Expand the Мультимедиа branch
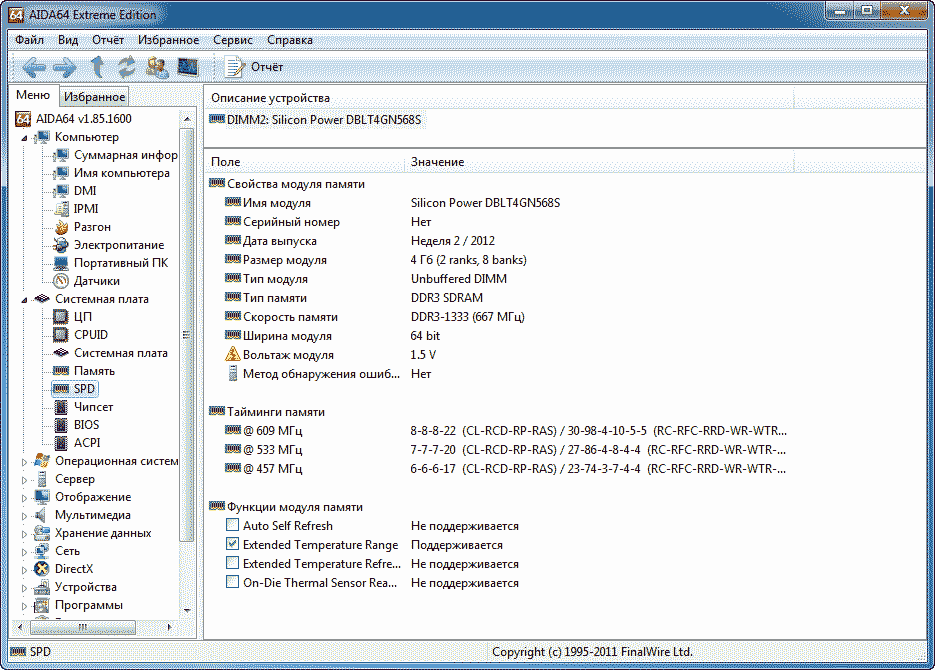The height and width of the screenshot is (670, 935). point(24,516)
